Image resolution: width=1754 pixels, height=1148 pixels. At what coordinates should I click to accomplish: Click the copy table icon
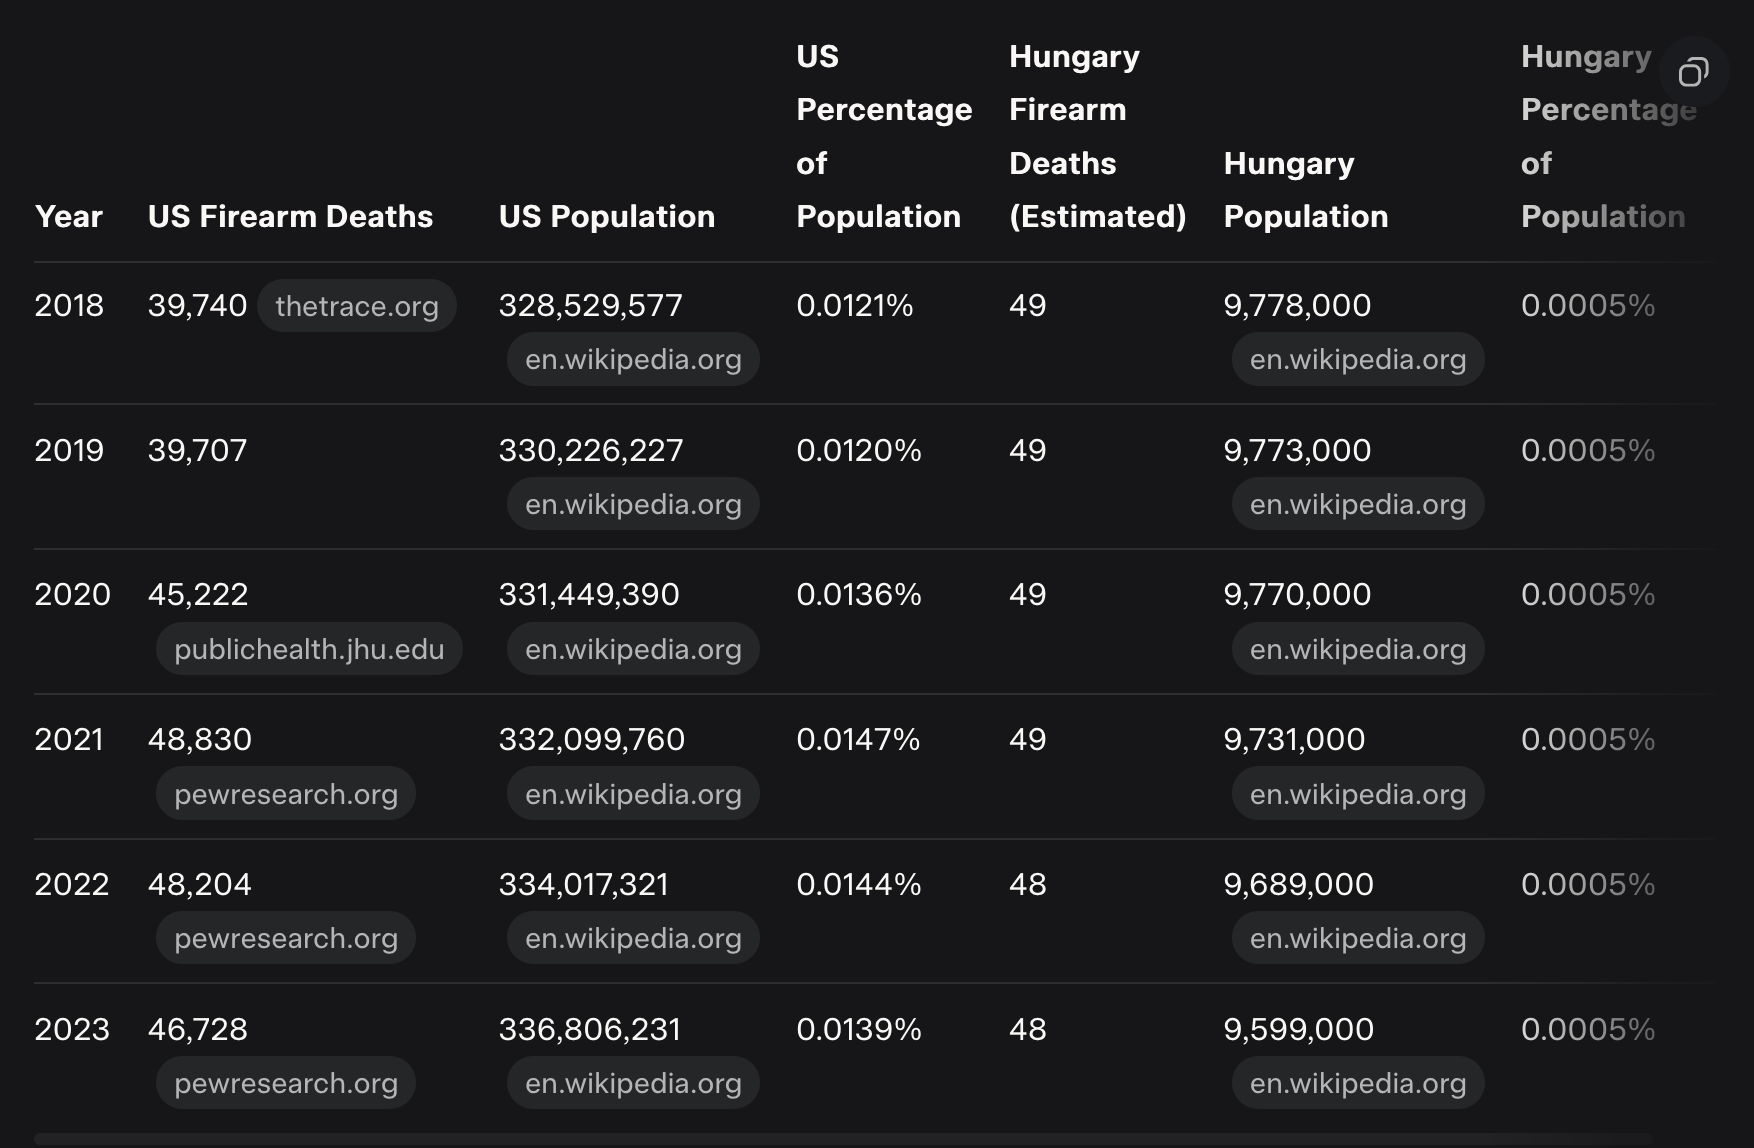1693,72
